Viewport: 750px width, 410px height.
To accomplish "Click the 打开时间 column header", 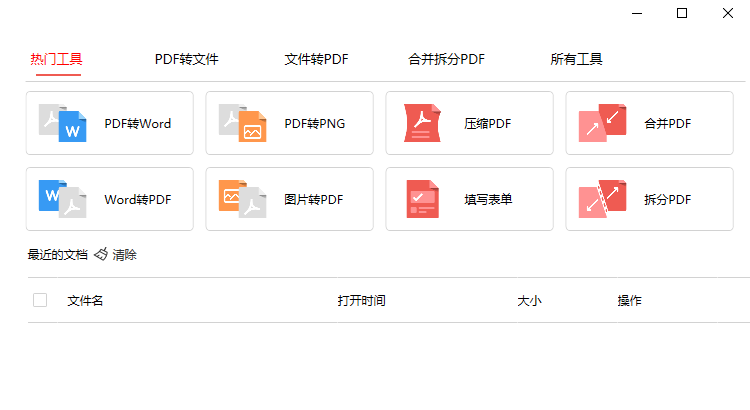I will (362, 300).
